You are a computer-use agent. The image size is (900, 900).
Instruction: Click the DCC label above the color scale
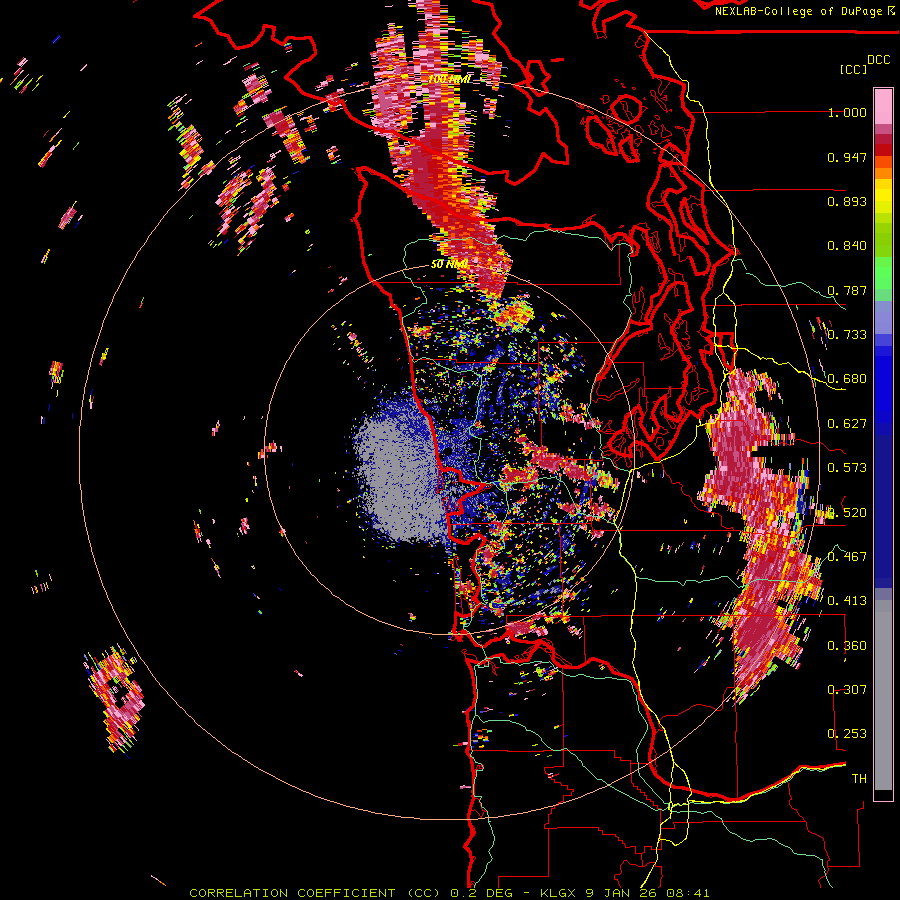click(878, 60)
